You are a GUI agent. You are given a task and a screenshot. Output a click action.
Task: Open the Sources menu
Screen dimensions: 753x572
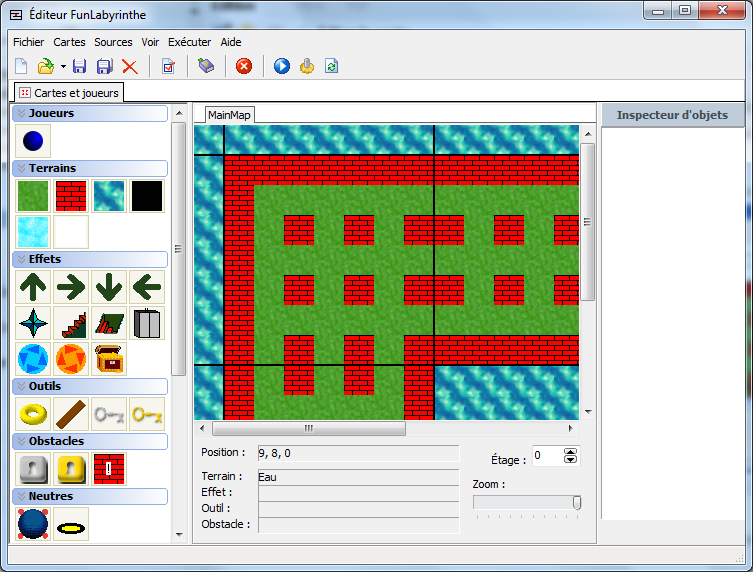tap(113, 42)
